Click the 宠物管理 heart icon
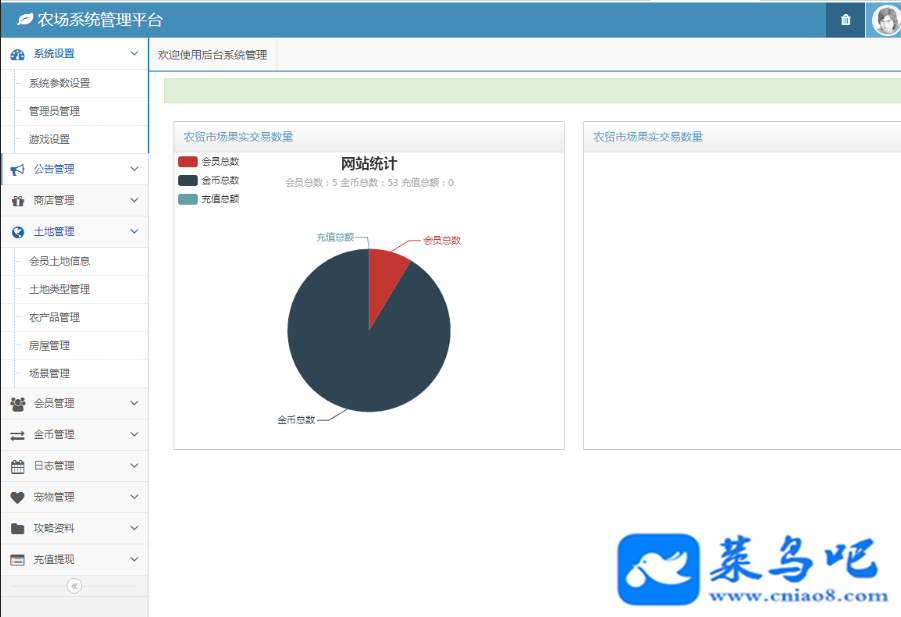The width and height of the screenshot is (901, 617). point(18,498)
